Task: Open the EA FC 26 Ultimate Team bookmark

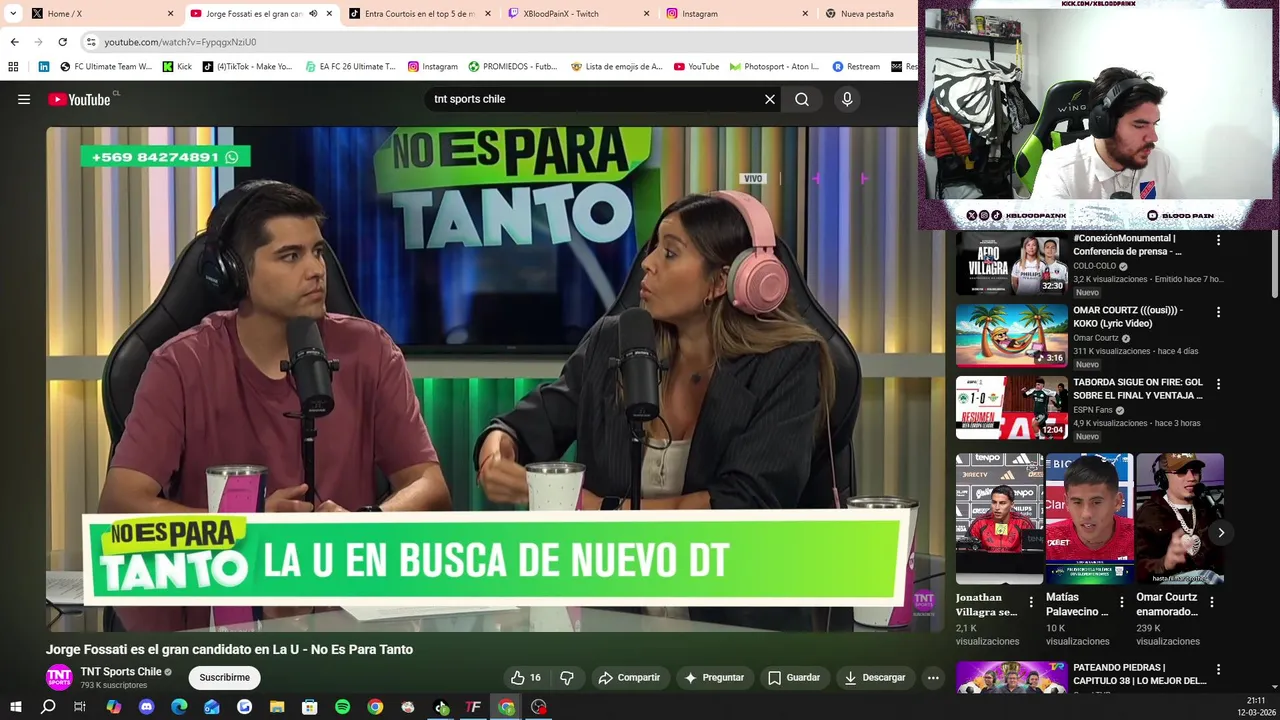Action: click(x=351, y=67)
